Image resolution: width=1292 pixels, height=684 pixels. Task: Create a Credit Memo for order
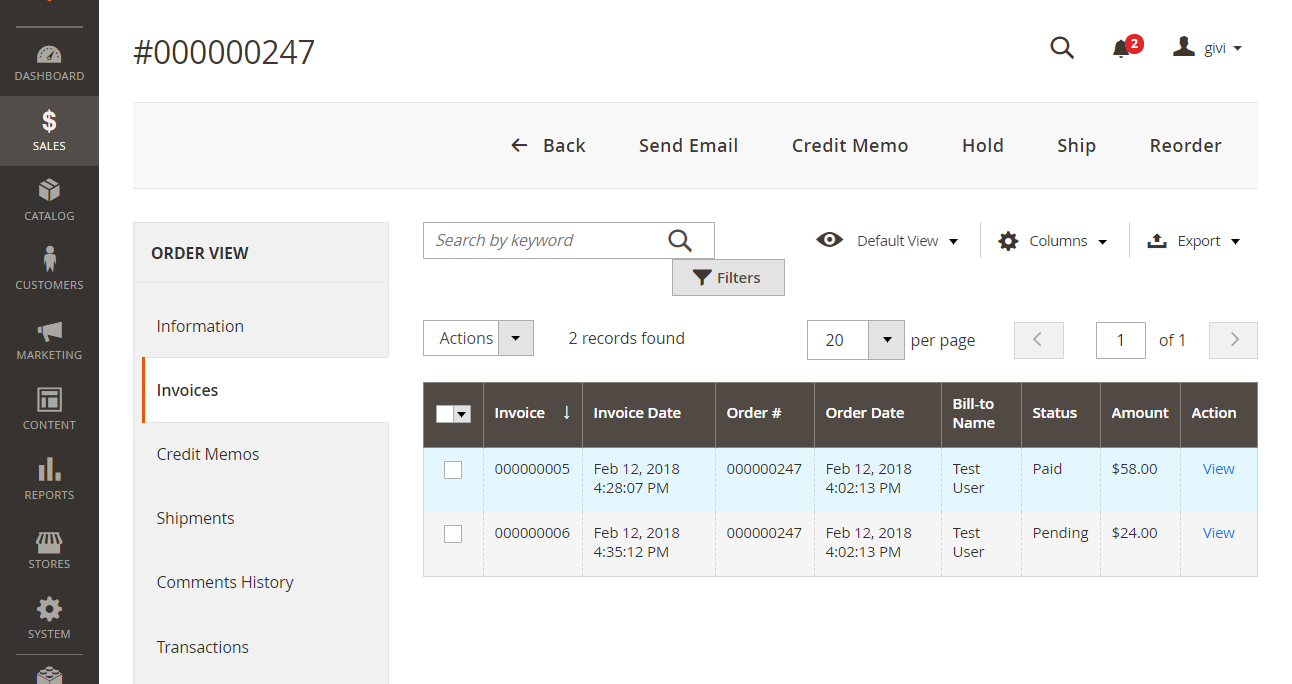pyautogui.click(x=850, y=145)
